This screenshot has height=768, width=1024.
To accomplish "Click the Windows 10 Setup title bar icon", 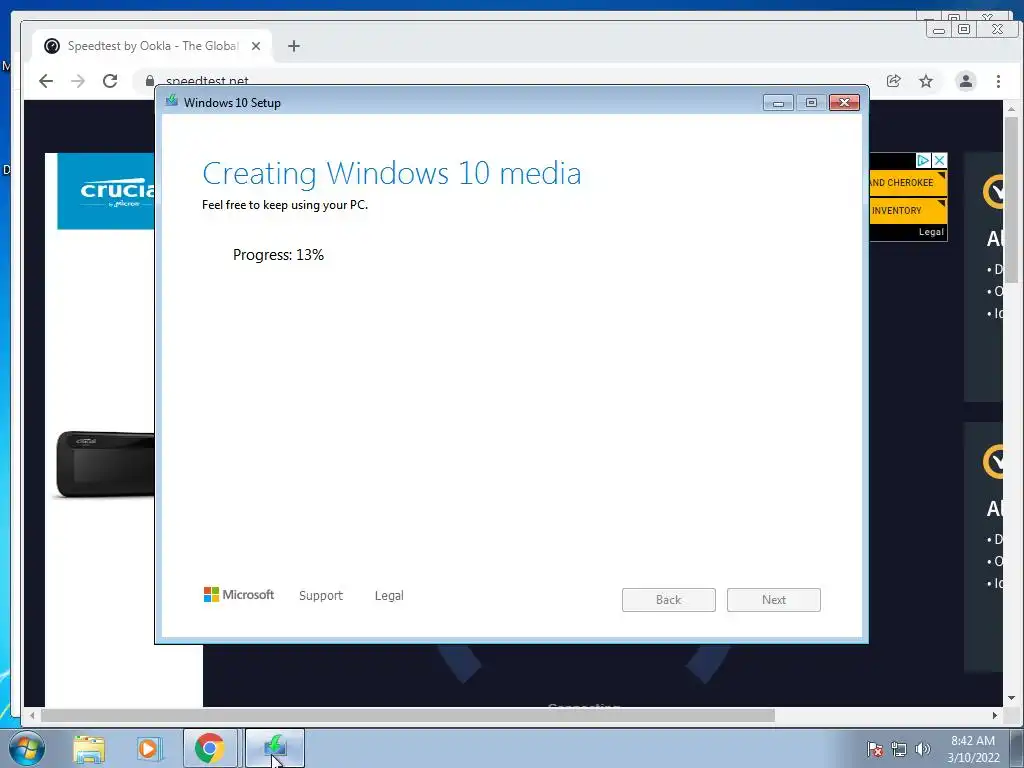I will coord(172,101).
